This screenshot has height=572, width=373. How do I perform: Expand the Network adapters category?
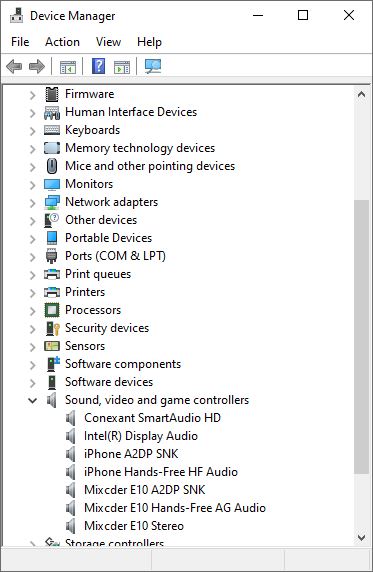32,203
